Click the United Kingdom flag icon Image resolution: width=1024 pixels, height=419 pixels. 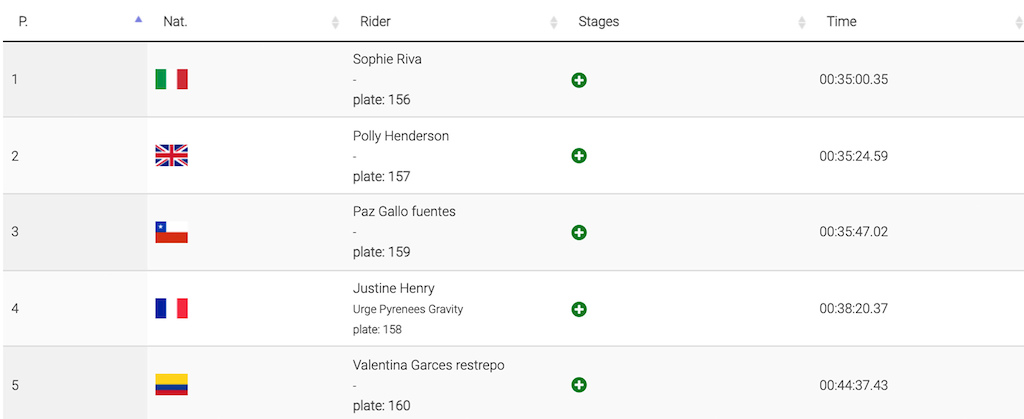pos(172,155)
